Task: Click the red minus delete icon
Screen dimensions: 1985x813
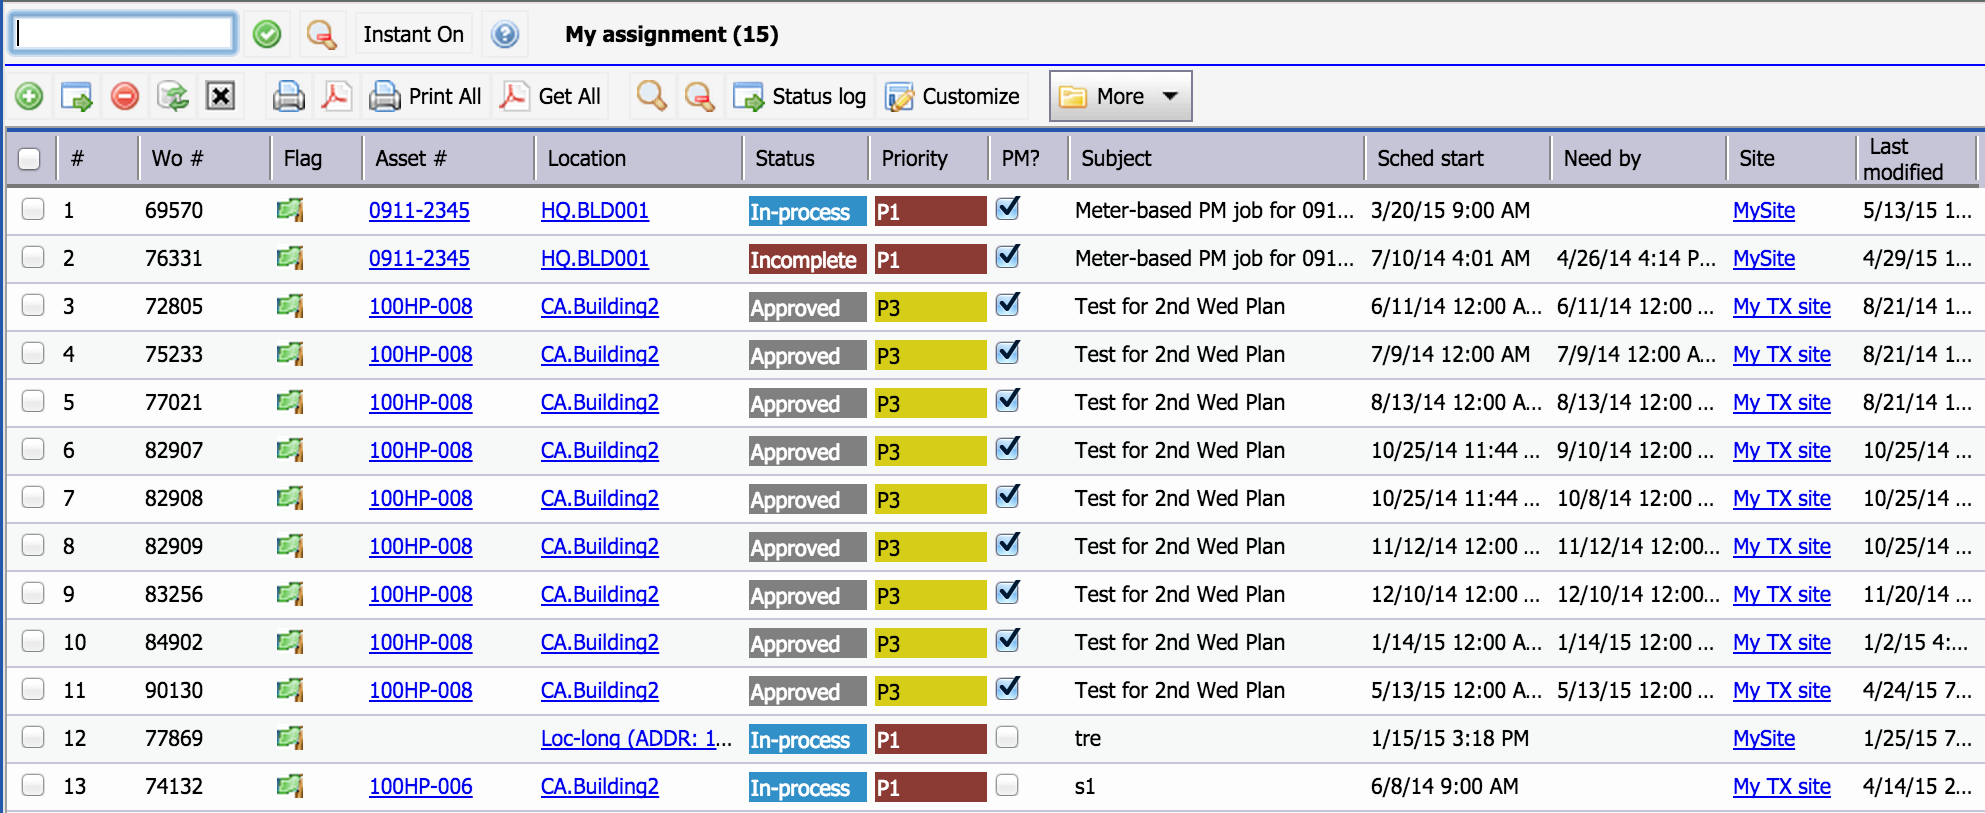Action: pyautogui.click(x=125, y=96)
